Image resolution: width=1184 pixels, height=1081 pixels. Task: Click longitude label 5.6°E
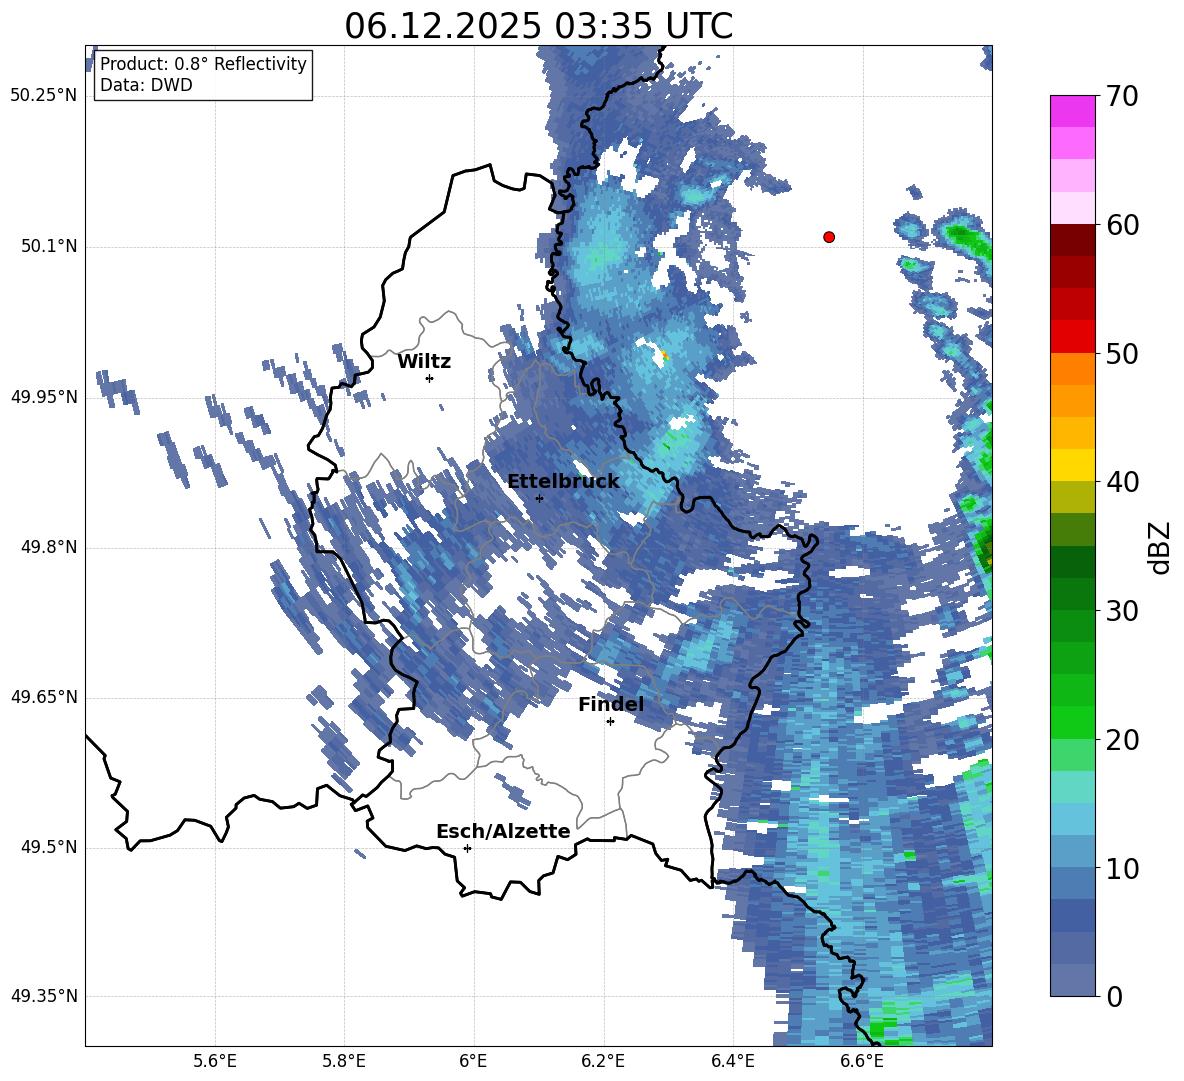coord(215,1061)
